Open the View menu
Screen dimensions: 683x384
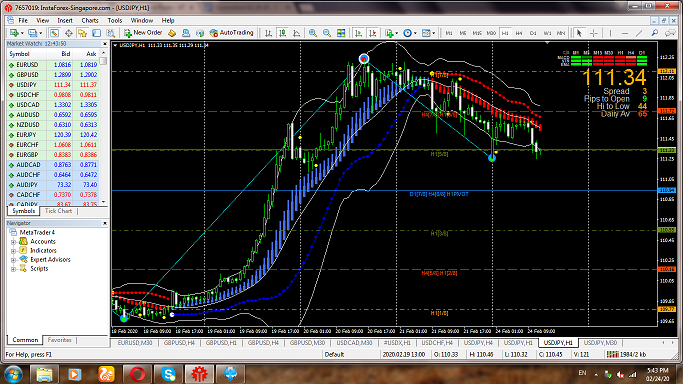42,20
